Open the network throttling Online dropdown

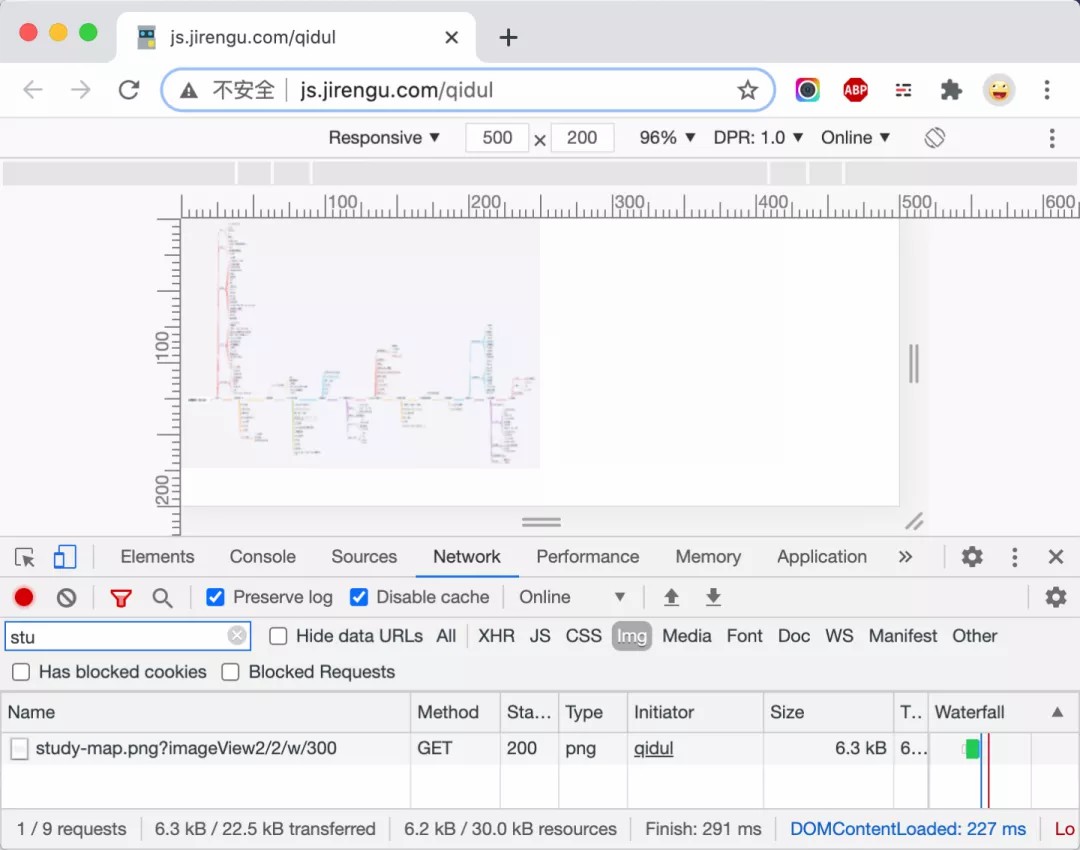pos(571,597)
